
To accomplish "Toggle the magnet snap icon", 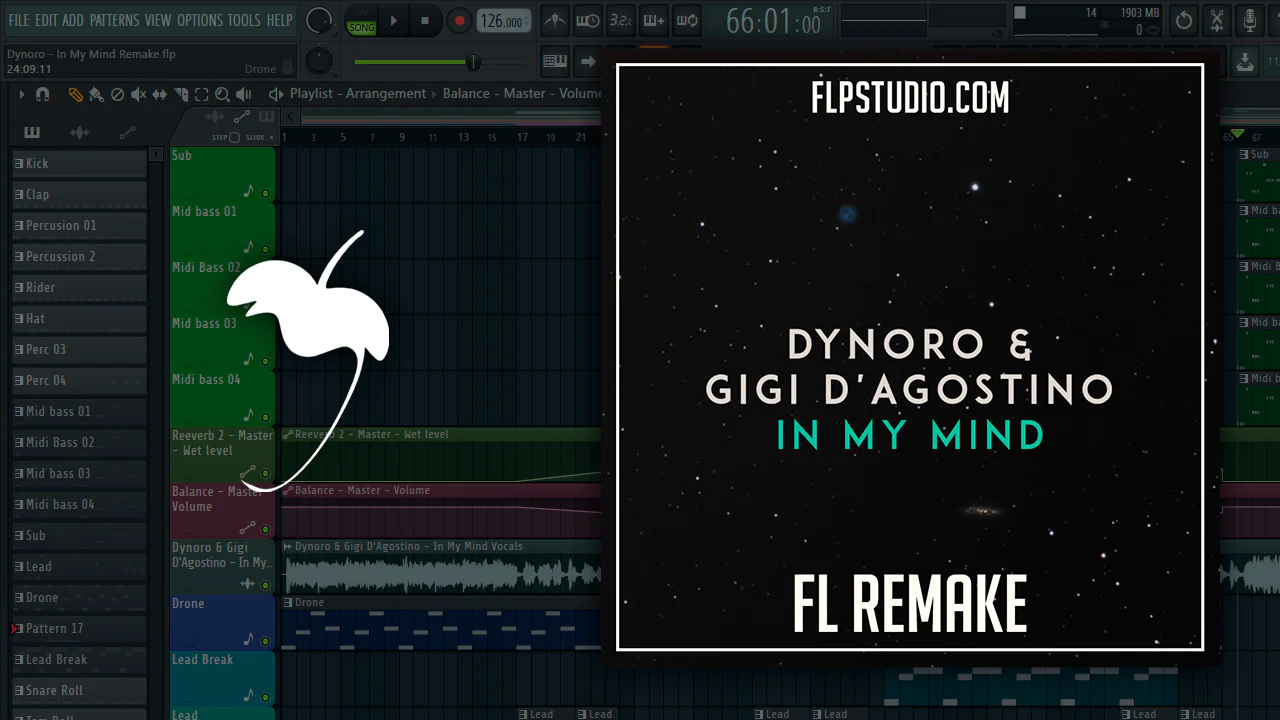I will (42, 94).
